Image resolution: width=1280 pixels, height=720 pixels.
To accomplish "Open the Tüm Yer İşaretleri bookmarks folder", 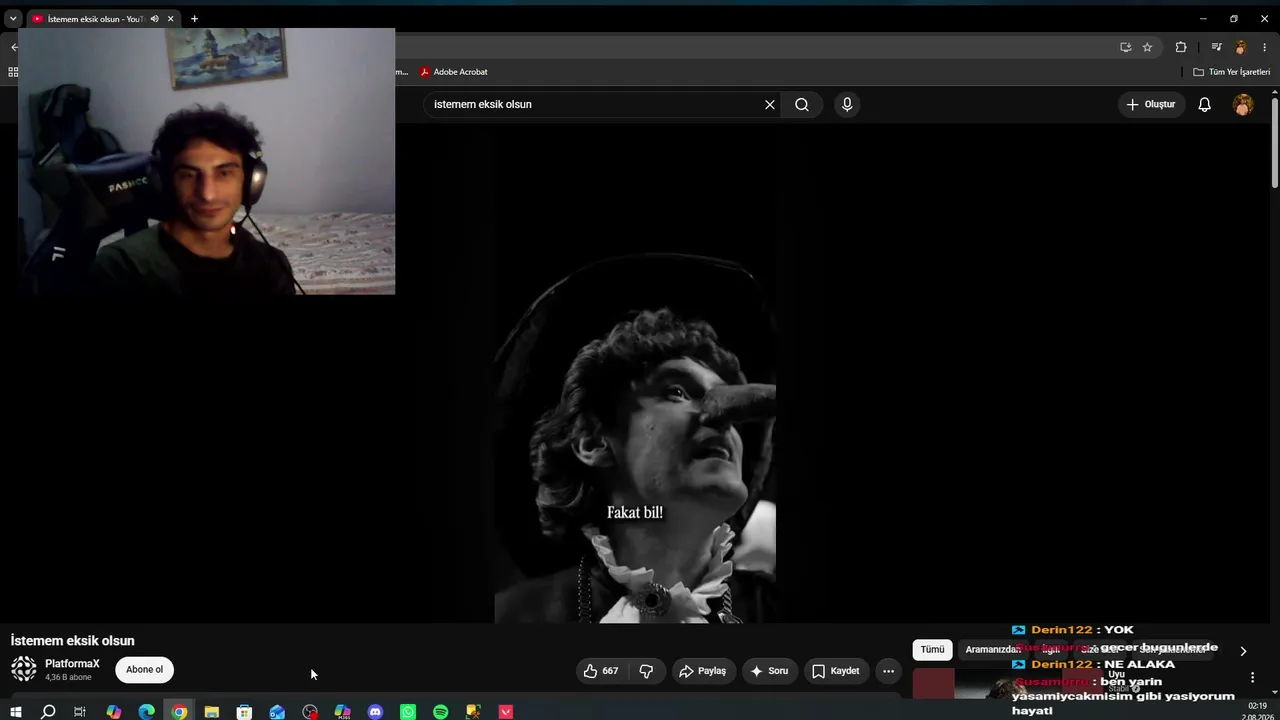I will (1232, 72).
